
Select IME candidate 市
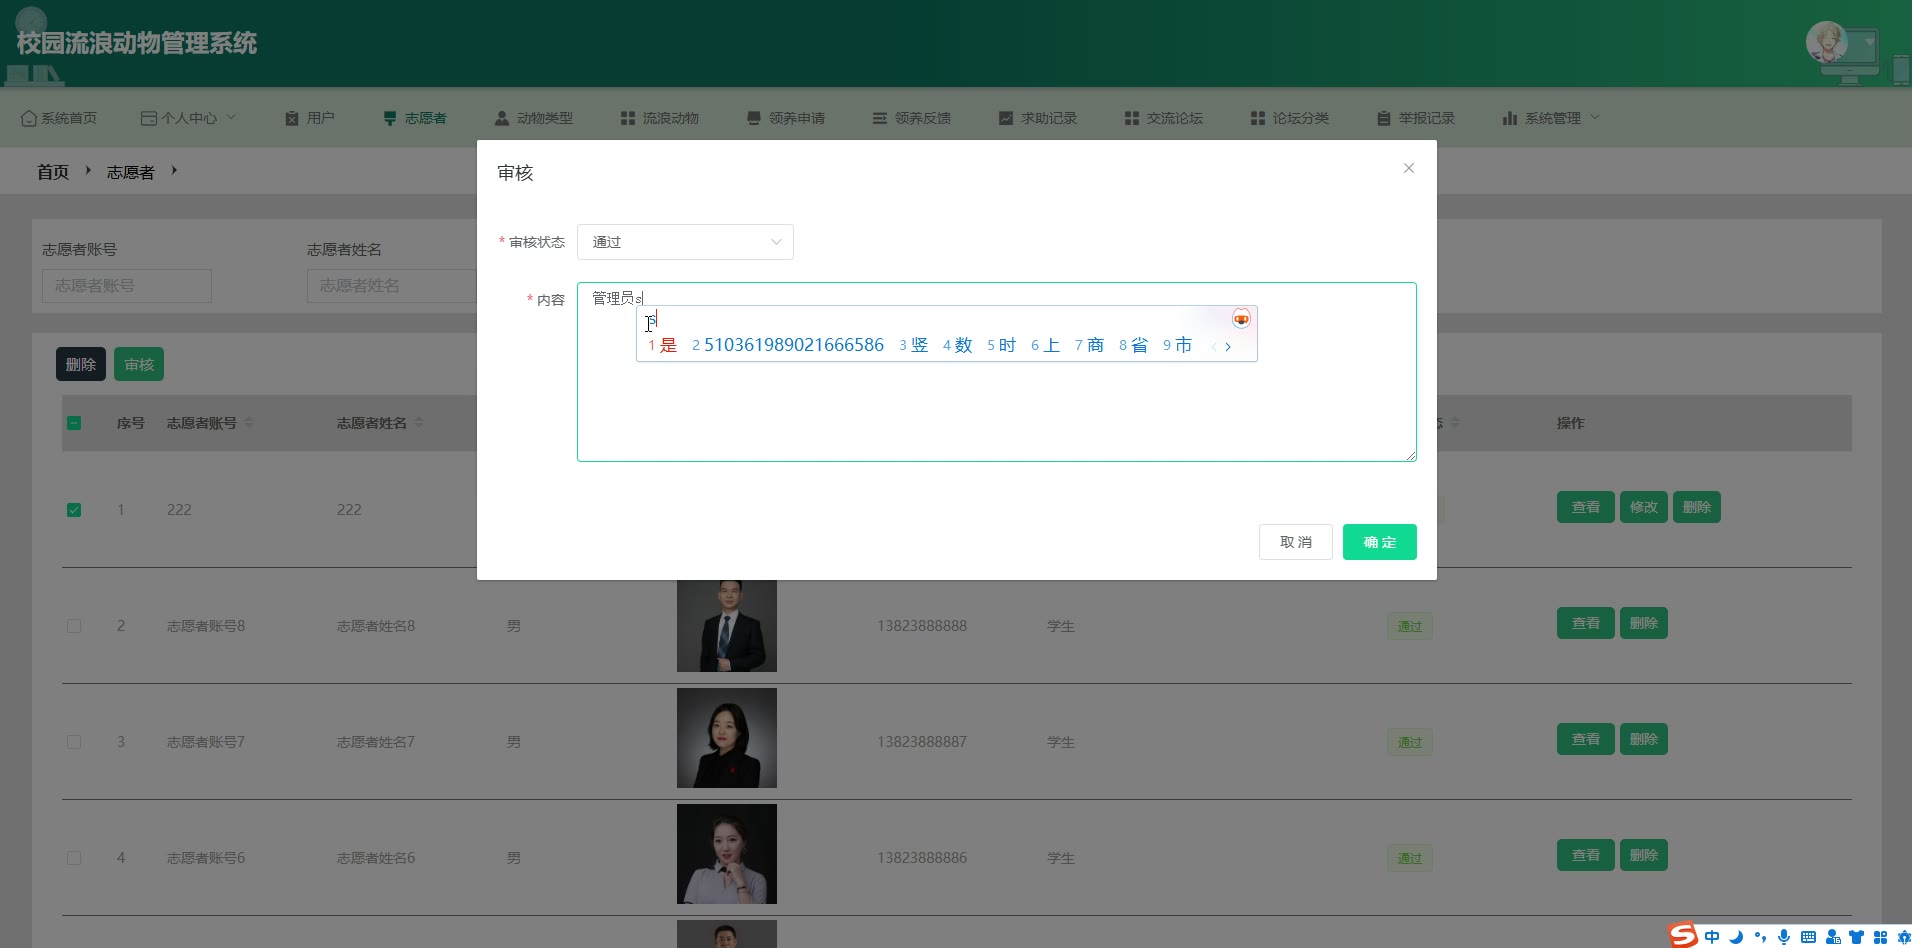[x=1178, y=345]
